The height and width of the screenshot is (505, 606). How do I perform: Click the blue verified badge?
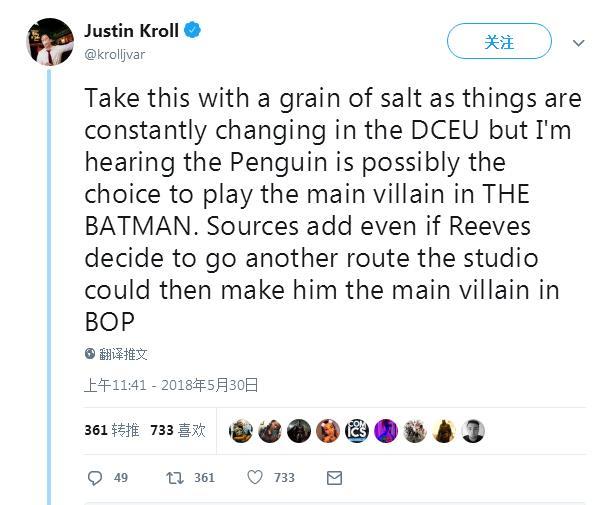[194, 31]
